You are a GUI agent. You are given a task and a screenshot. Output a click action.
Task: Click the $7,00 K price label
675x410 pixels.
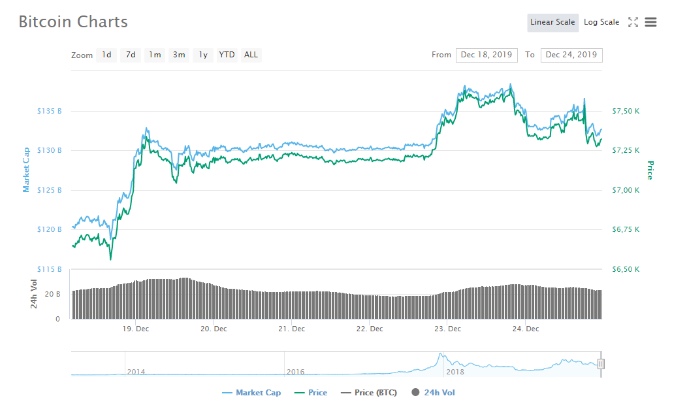pyautogui.click(x=625, y=190)
